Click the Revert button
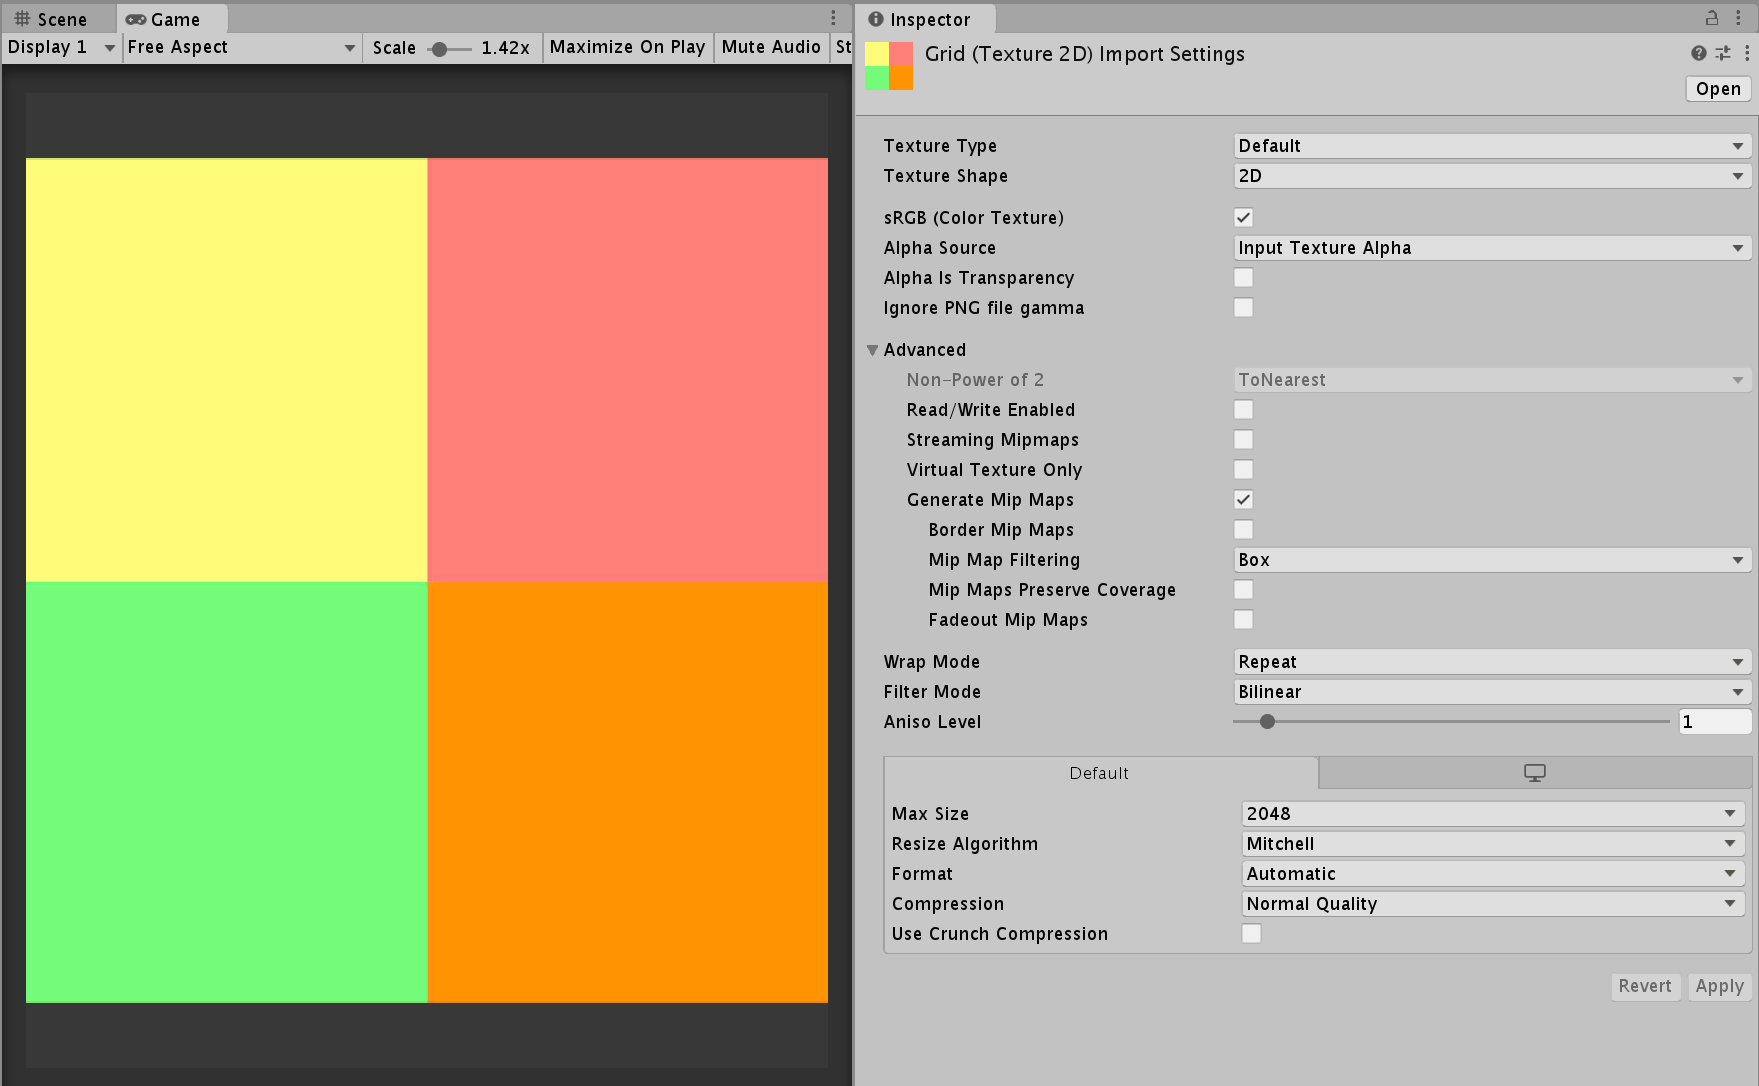 click(1645, 986)
